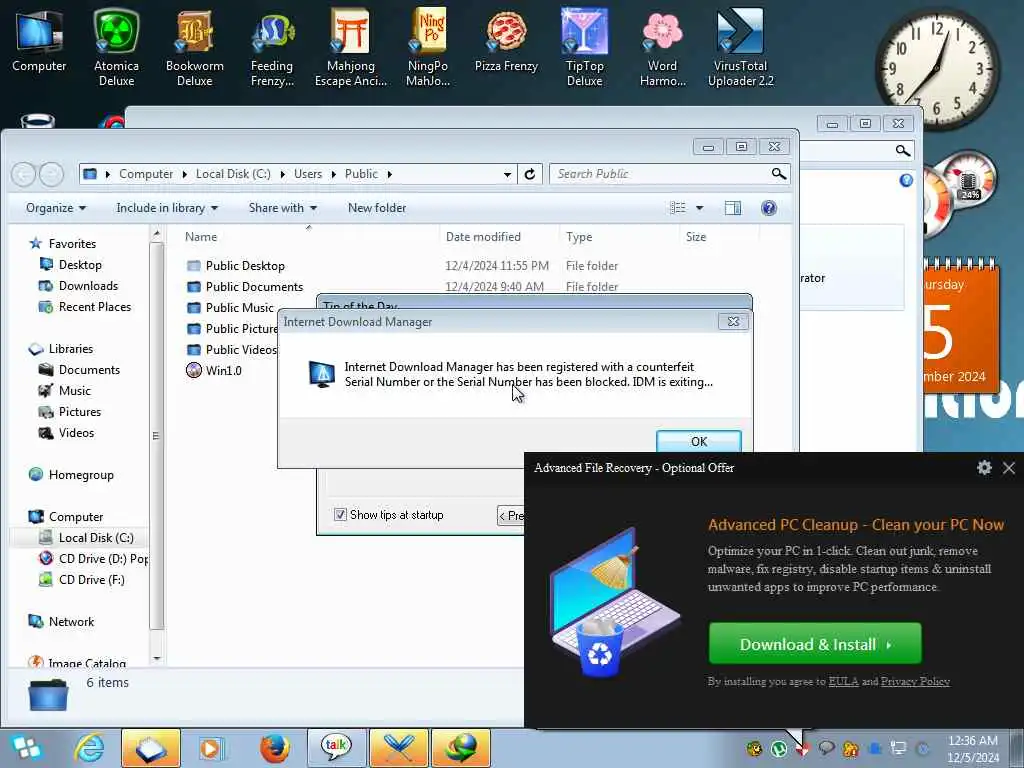This screenshot has height=768, width=1024.
Task: Launch Windows Media Player from taskbar
Action: (212, 748)
